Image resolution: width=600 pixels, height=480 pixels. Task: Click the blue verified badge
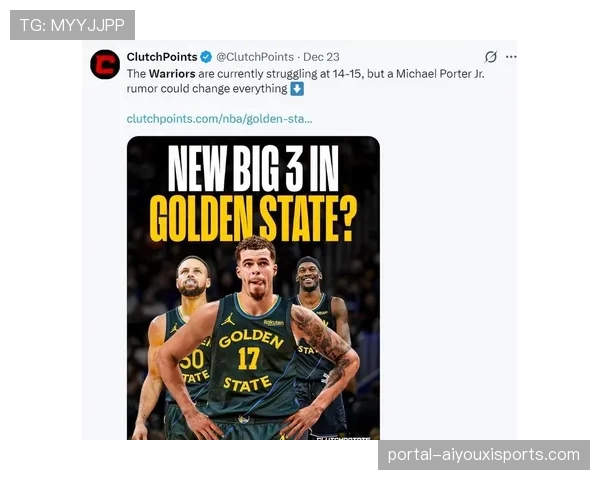click(x=206, y=57)
